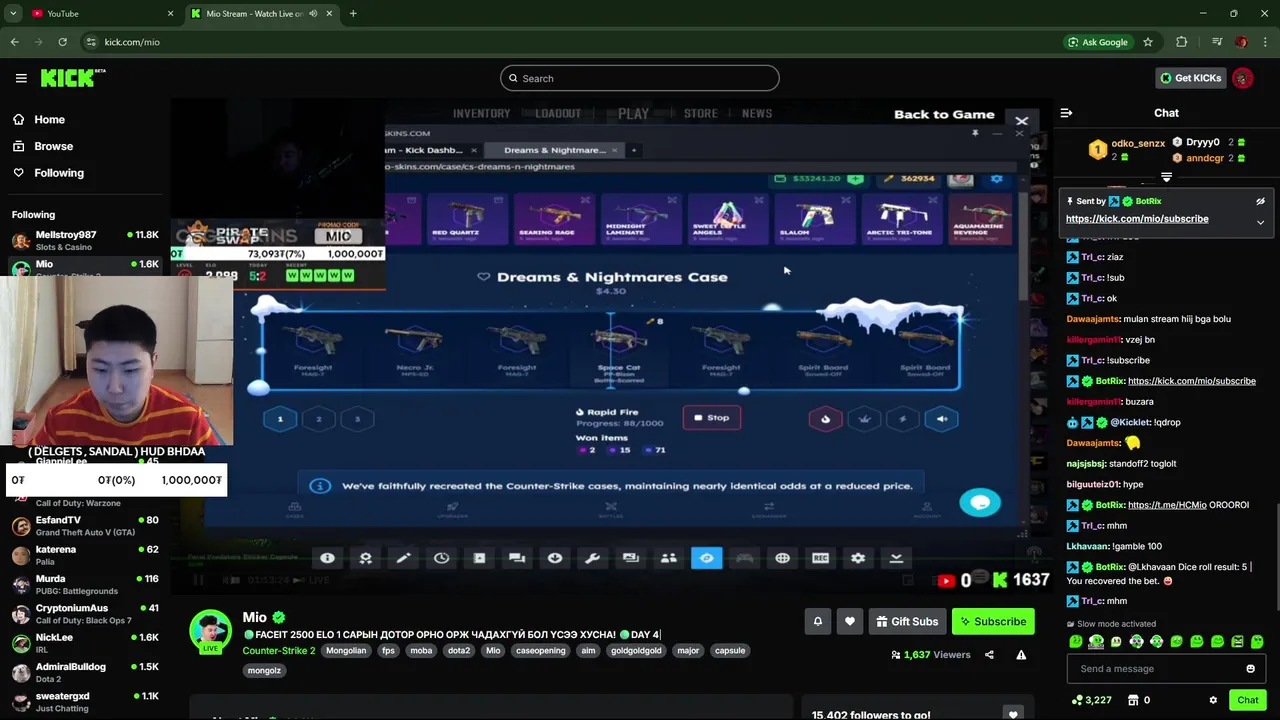Share the stream via share icon
Viewport: 1280px width, 720px height.
(989, 655)
